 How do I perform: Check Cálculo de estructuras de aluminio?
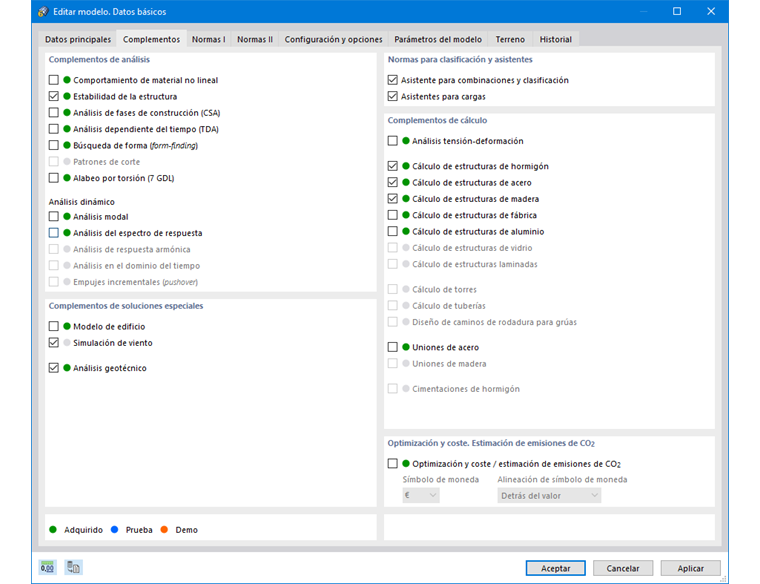point(393,232)
